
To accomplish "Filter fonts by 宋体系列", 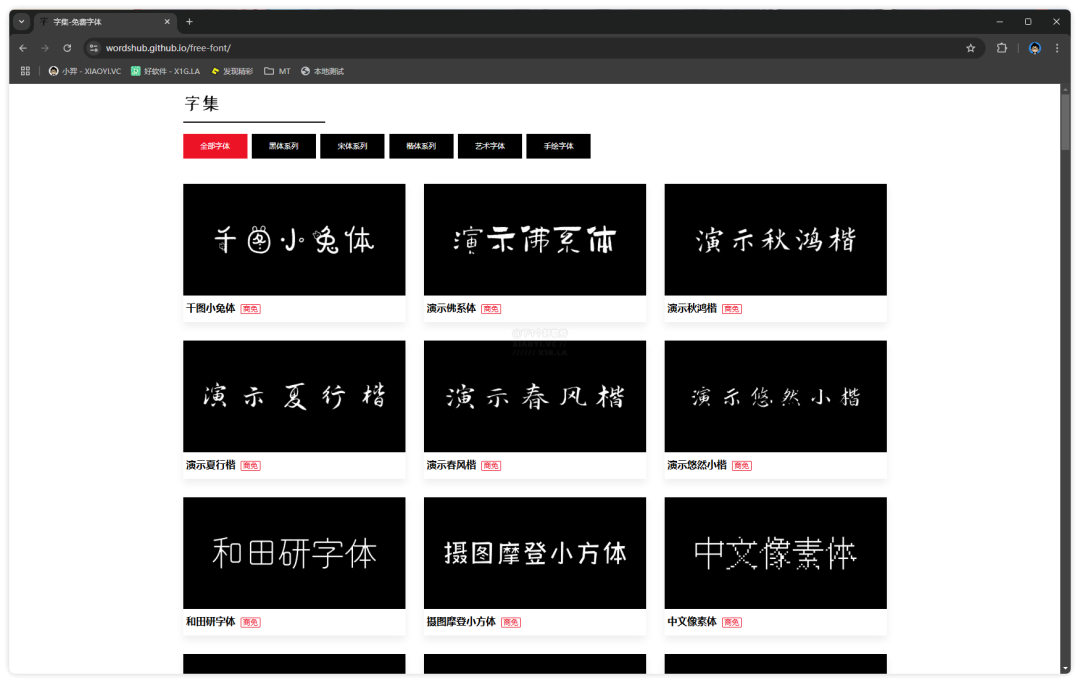I will [x=352, y=146].
